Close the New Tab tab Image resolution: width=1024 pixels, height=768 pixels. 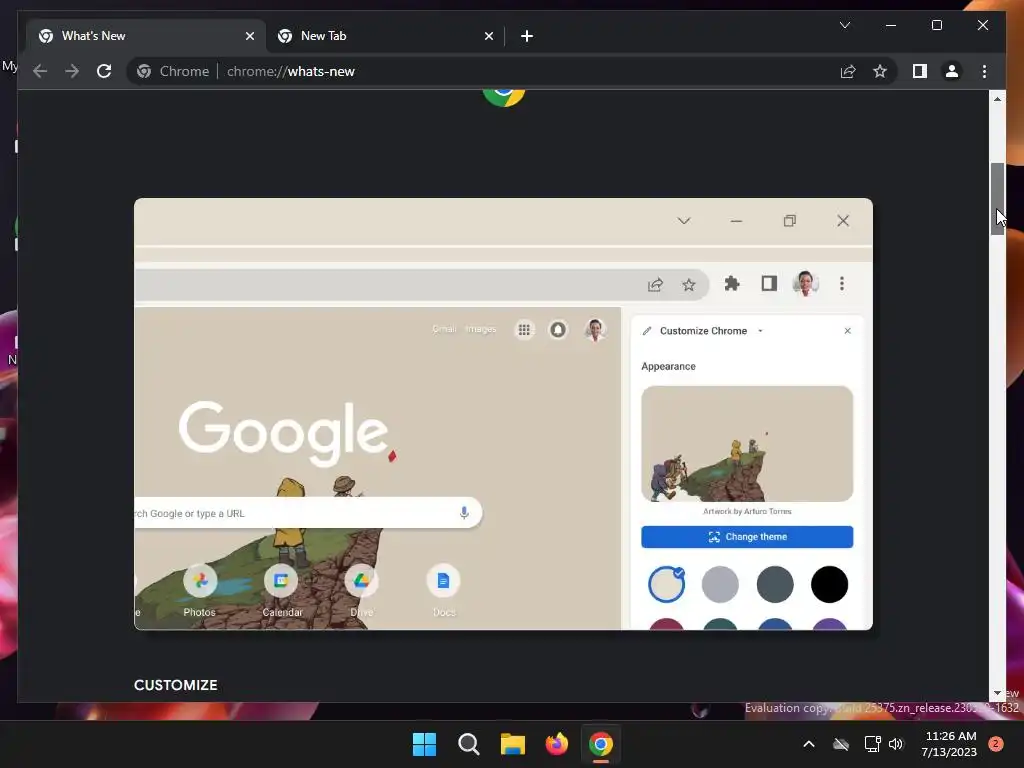pos(488,36)
